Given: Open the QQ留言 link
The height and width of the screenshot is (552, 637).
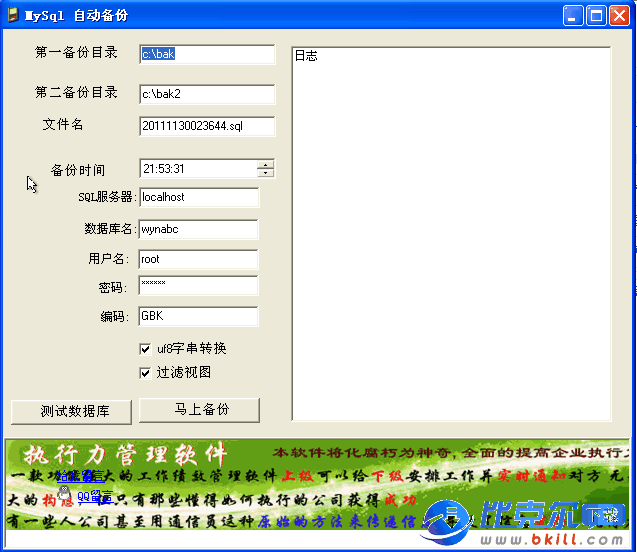Looking at the screenshot, I should (x=95, y=496).
